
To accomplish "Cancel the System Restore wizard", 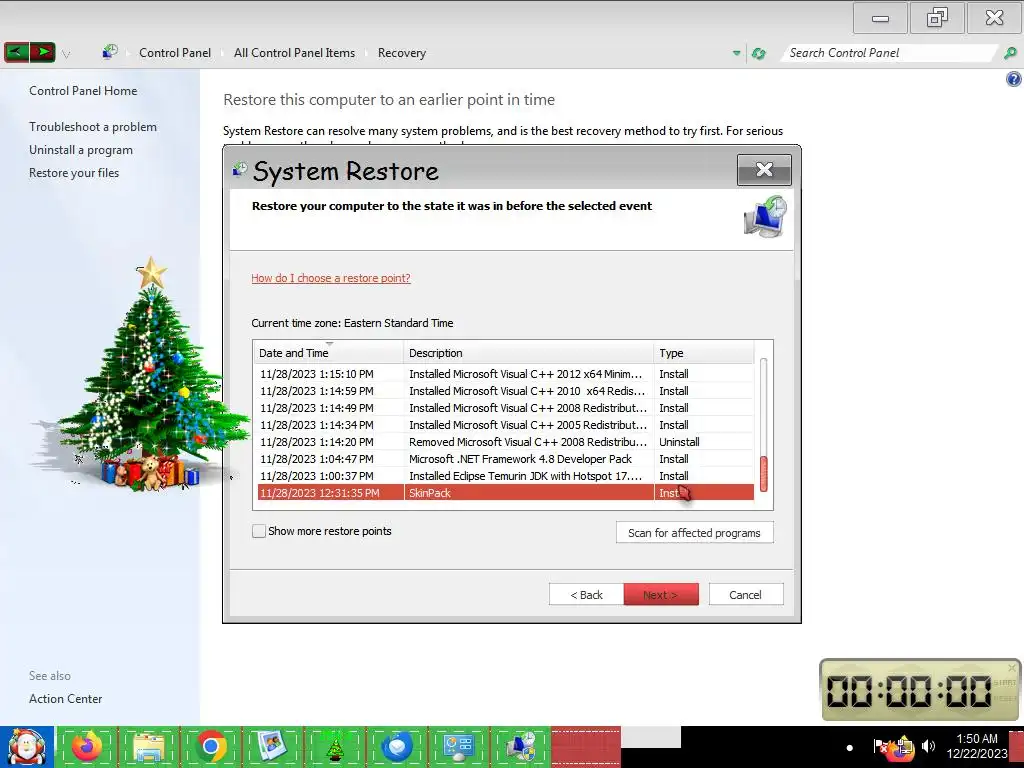I will [x=746, y=595].
